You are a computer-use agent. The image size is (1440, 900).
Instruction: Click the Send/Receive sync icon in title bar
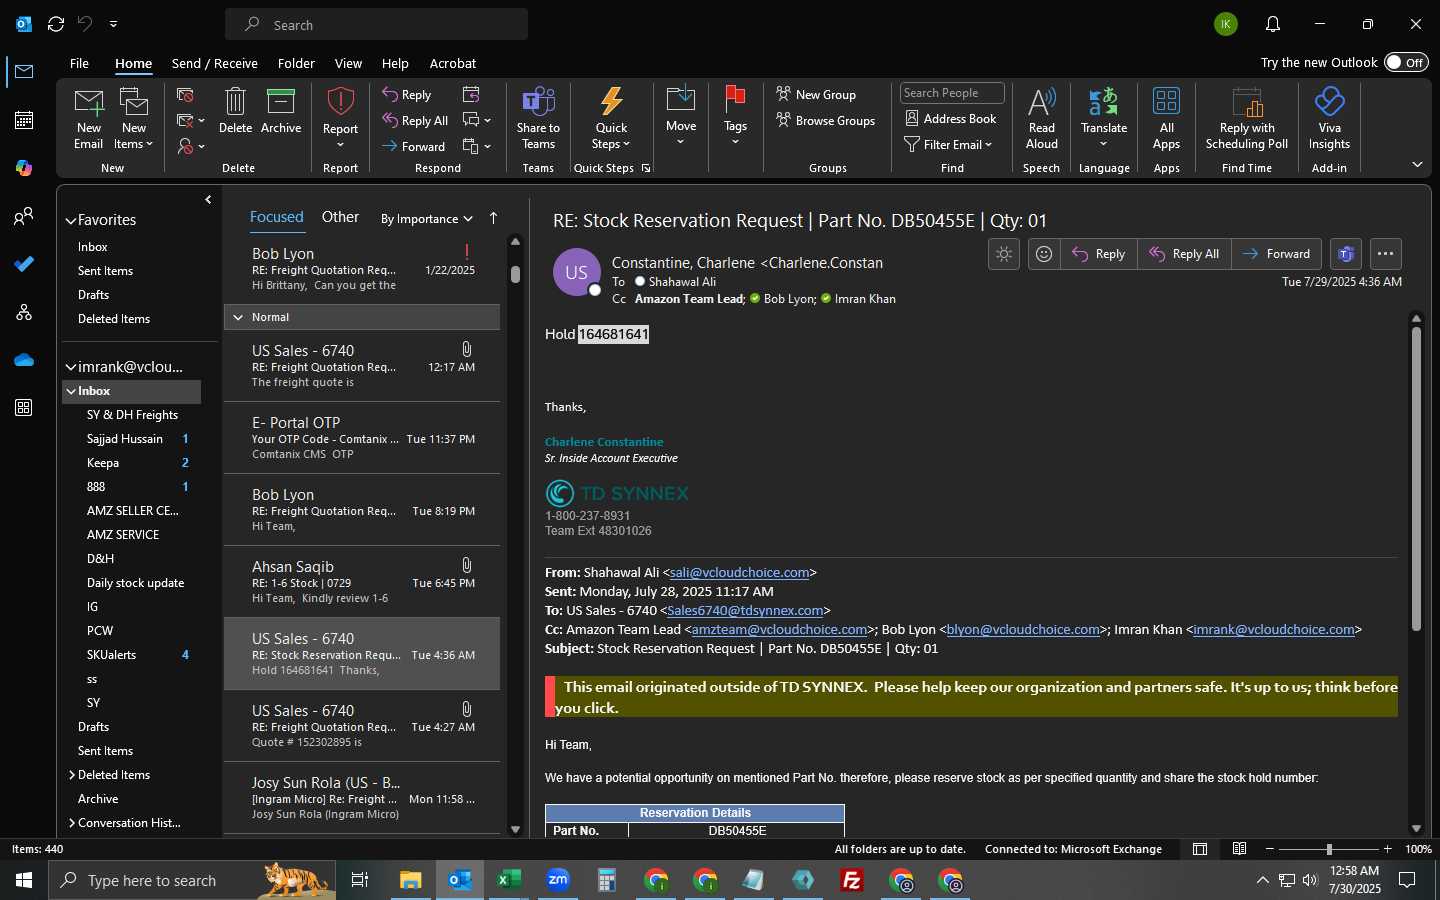point(56,24)
